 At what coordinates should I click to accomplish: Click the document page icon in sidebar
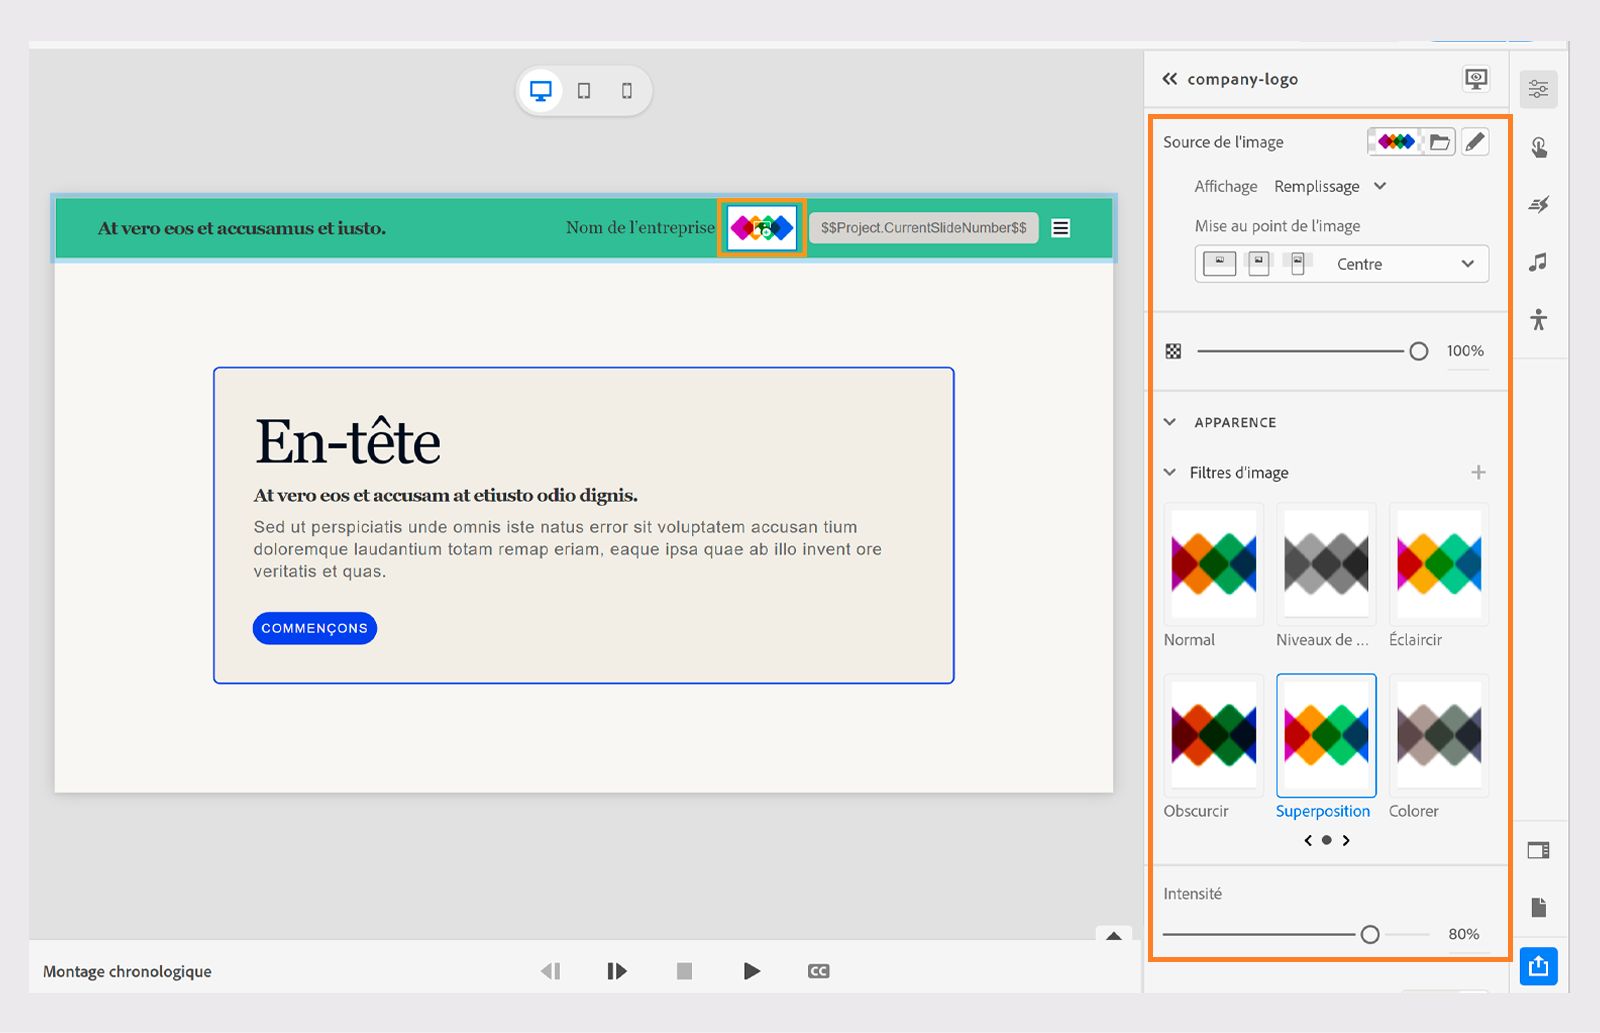[1539, 907]
